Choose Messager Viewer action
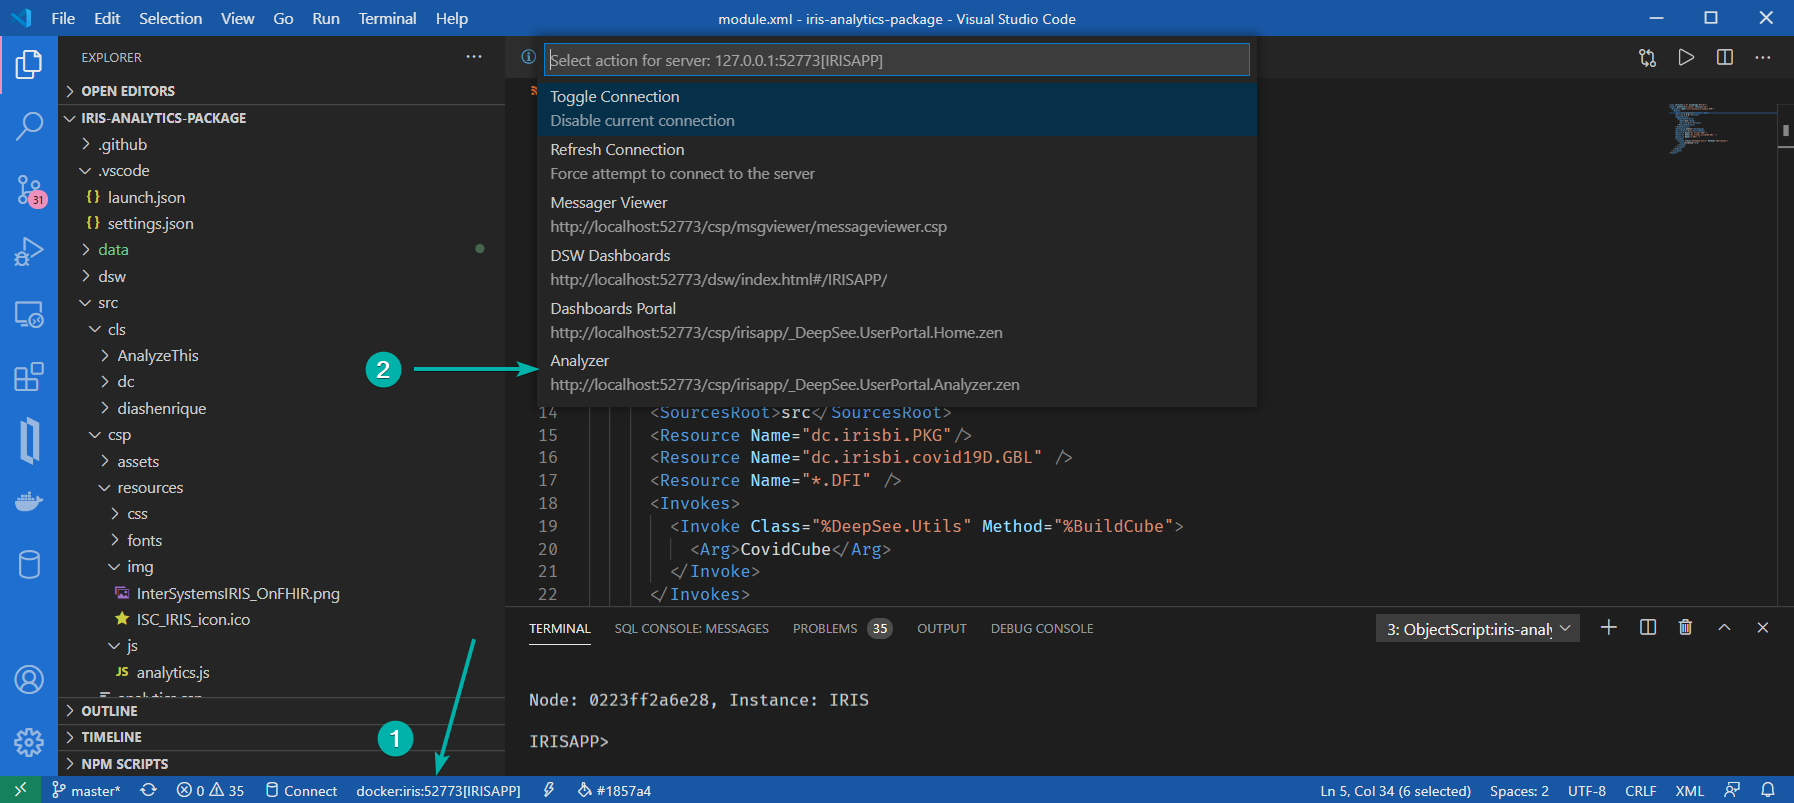Image resolution: width=1794 pixels, height=803 pixels. point(896,215)
